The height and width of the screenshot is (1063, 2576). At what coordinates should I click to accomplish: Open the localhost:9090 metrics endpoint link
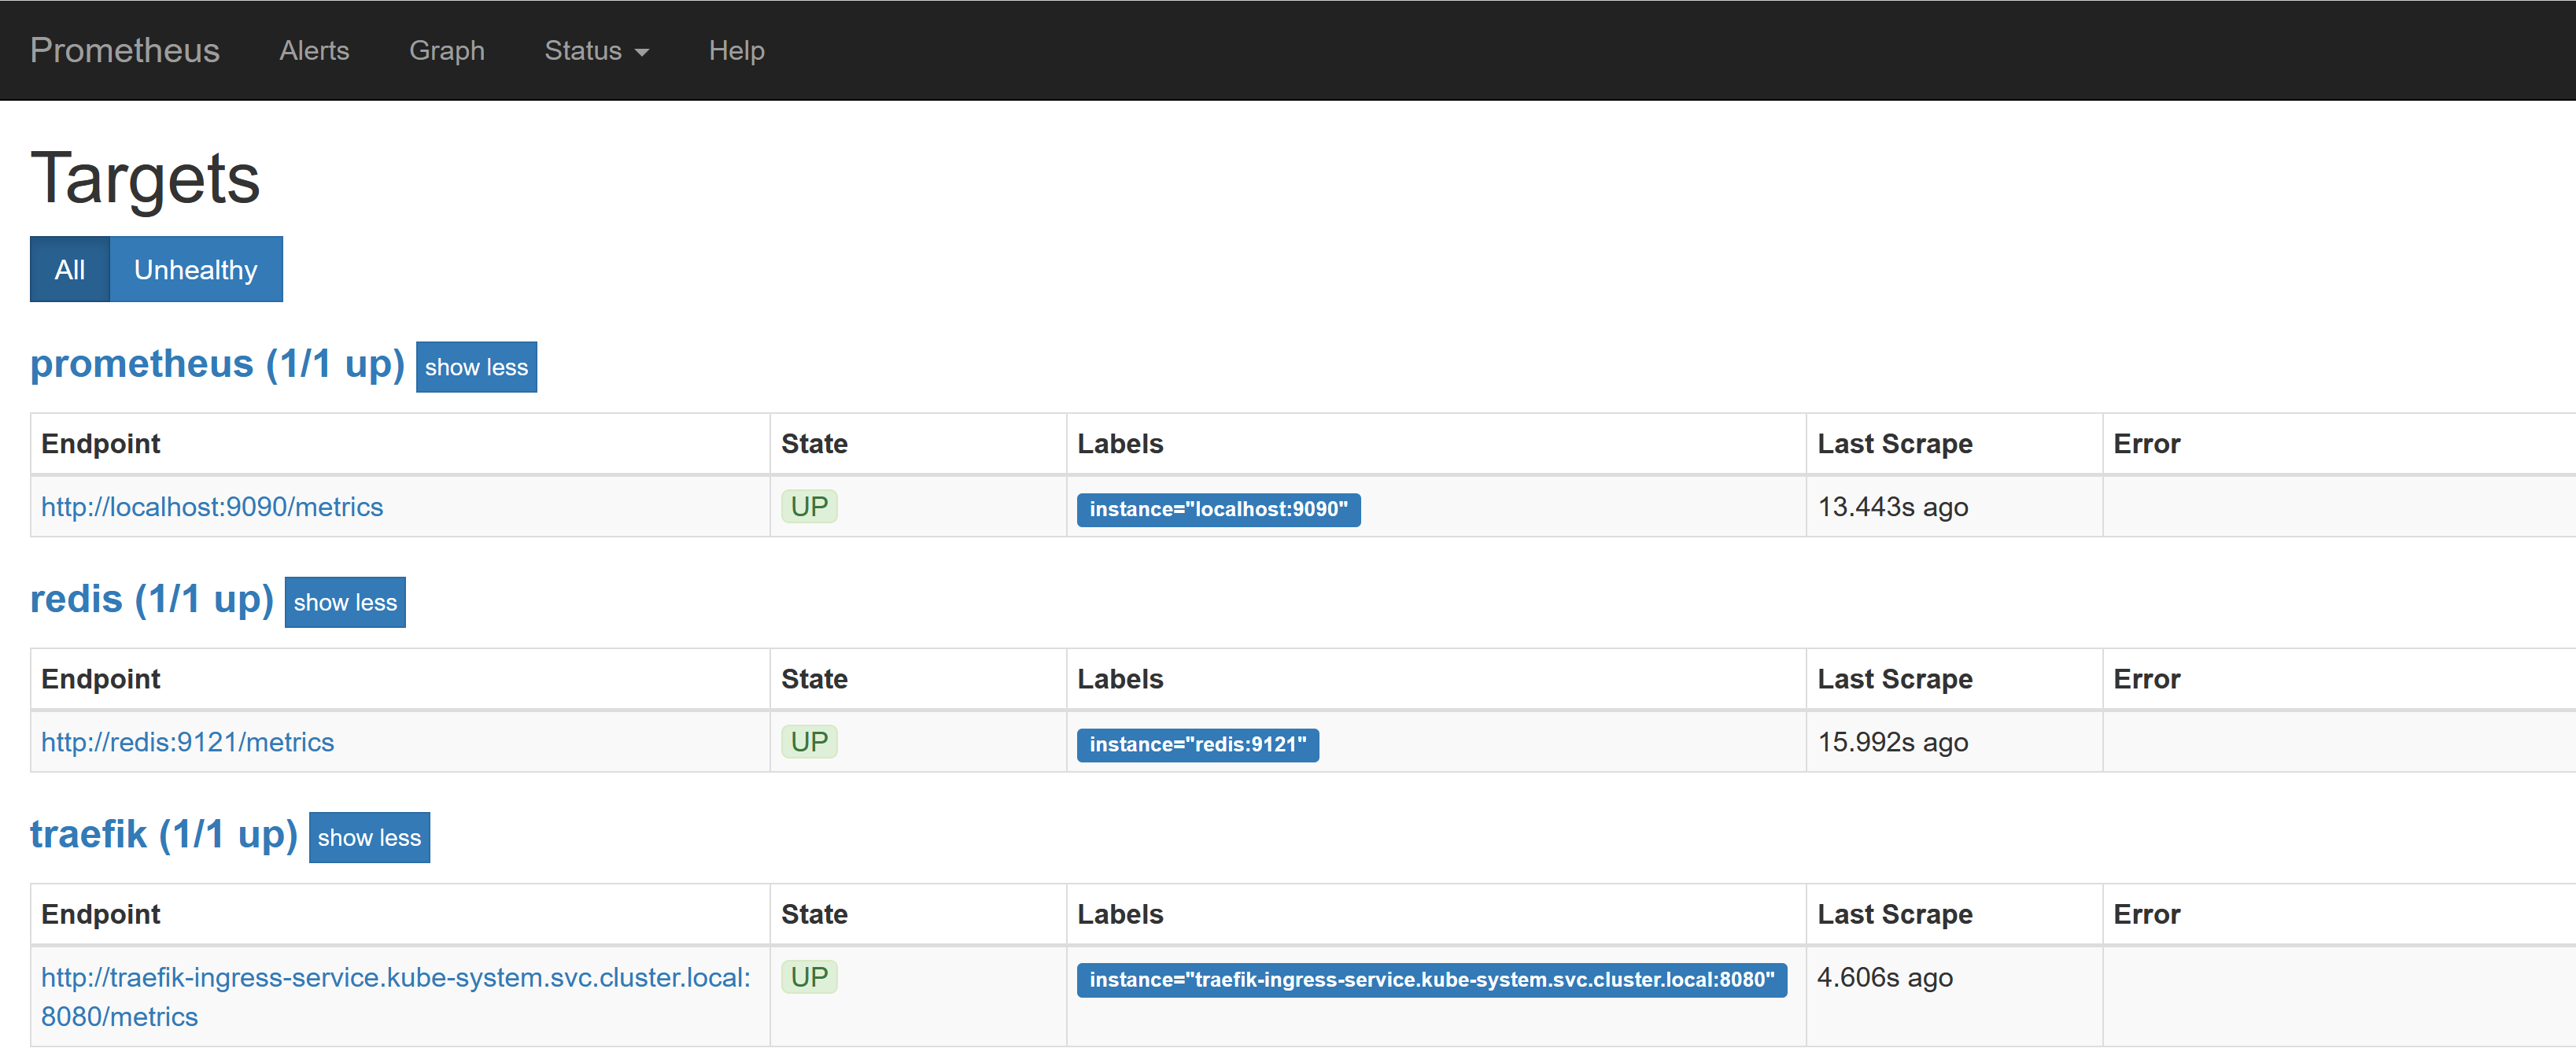tap(212, 507)
